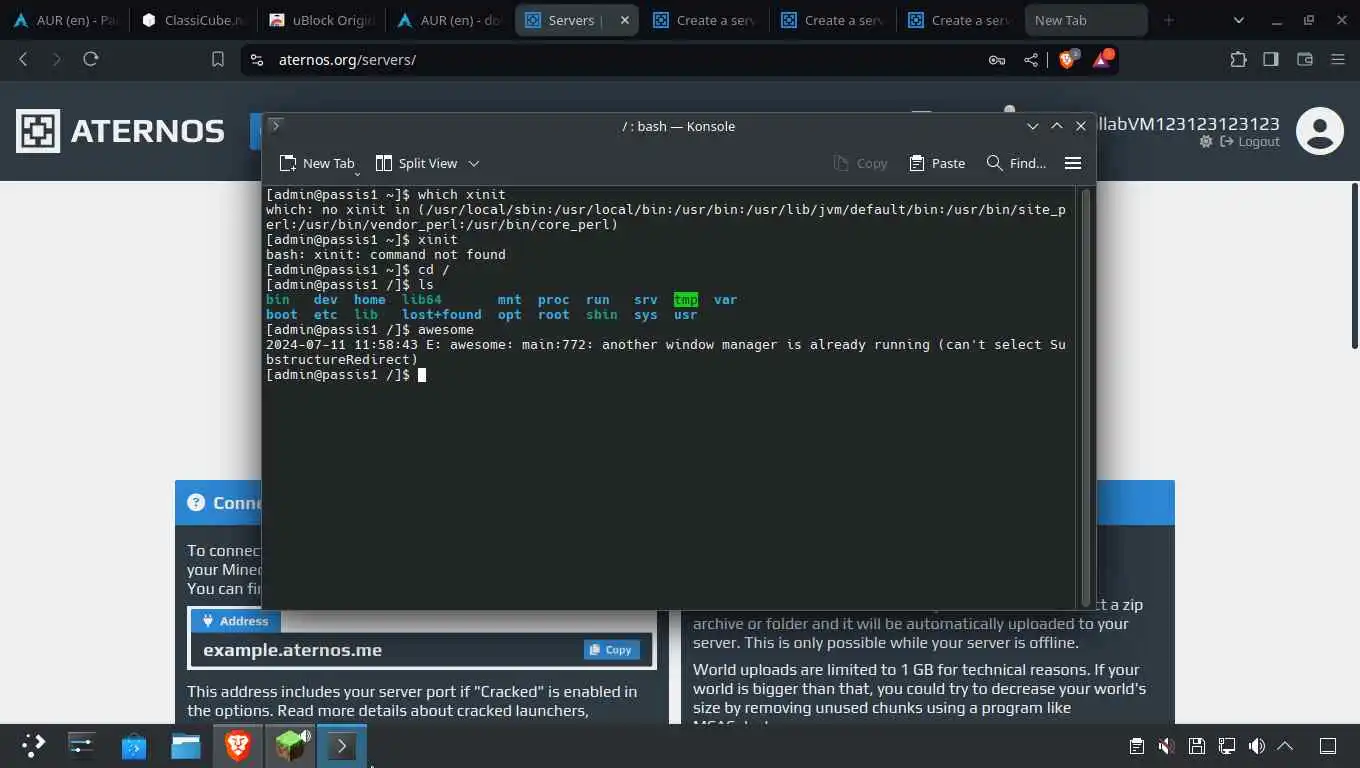Bookmark this page in Brave

coord(218,60)
